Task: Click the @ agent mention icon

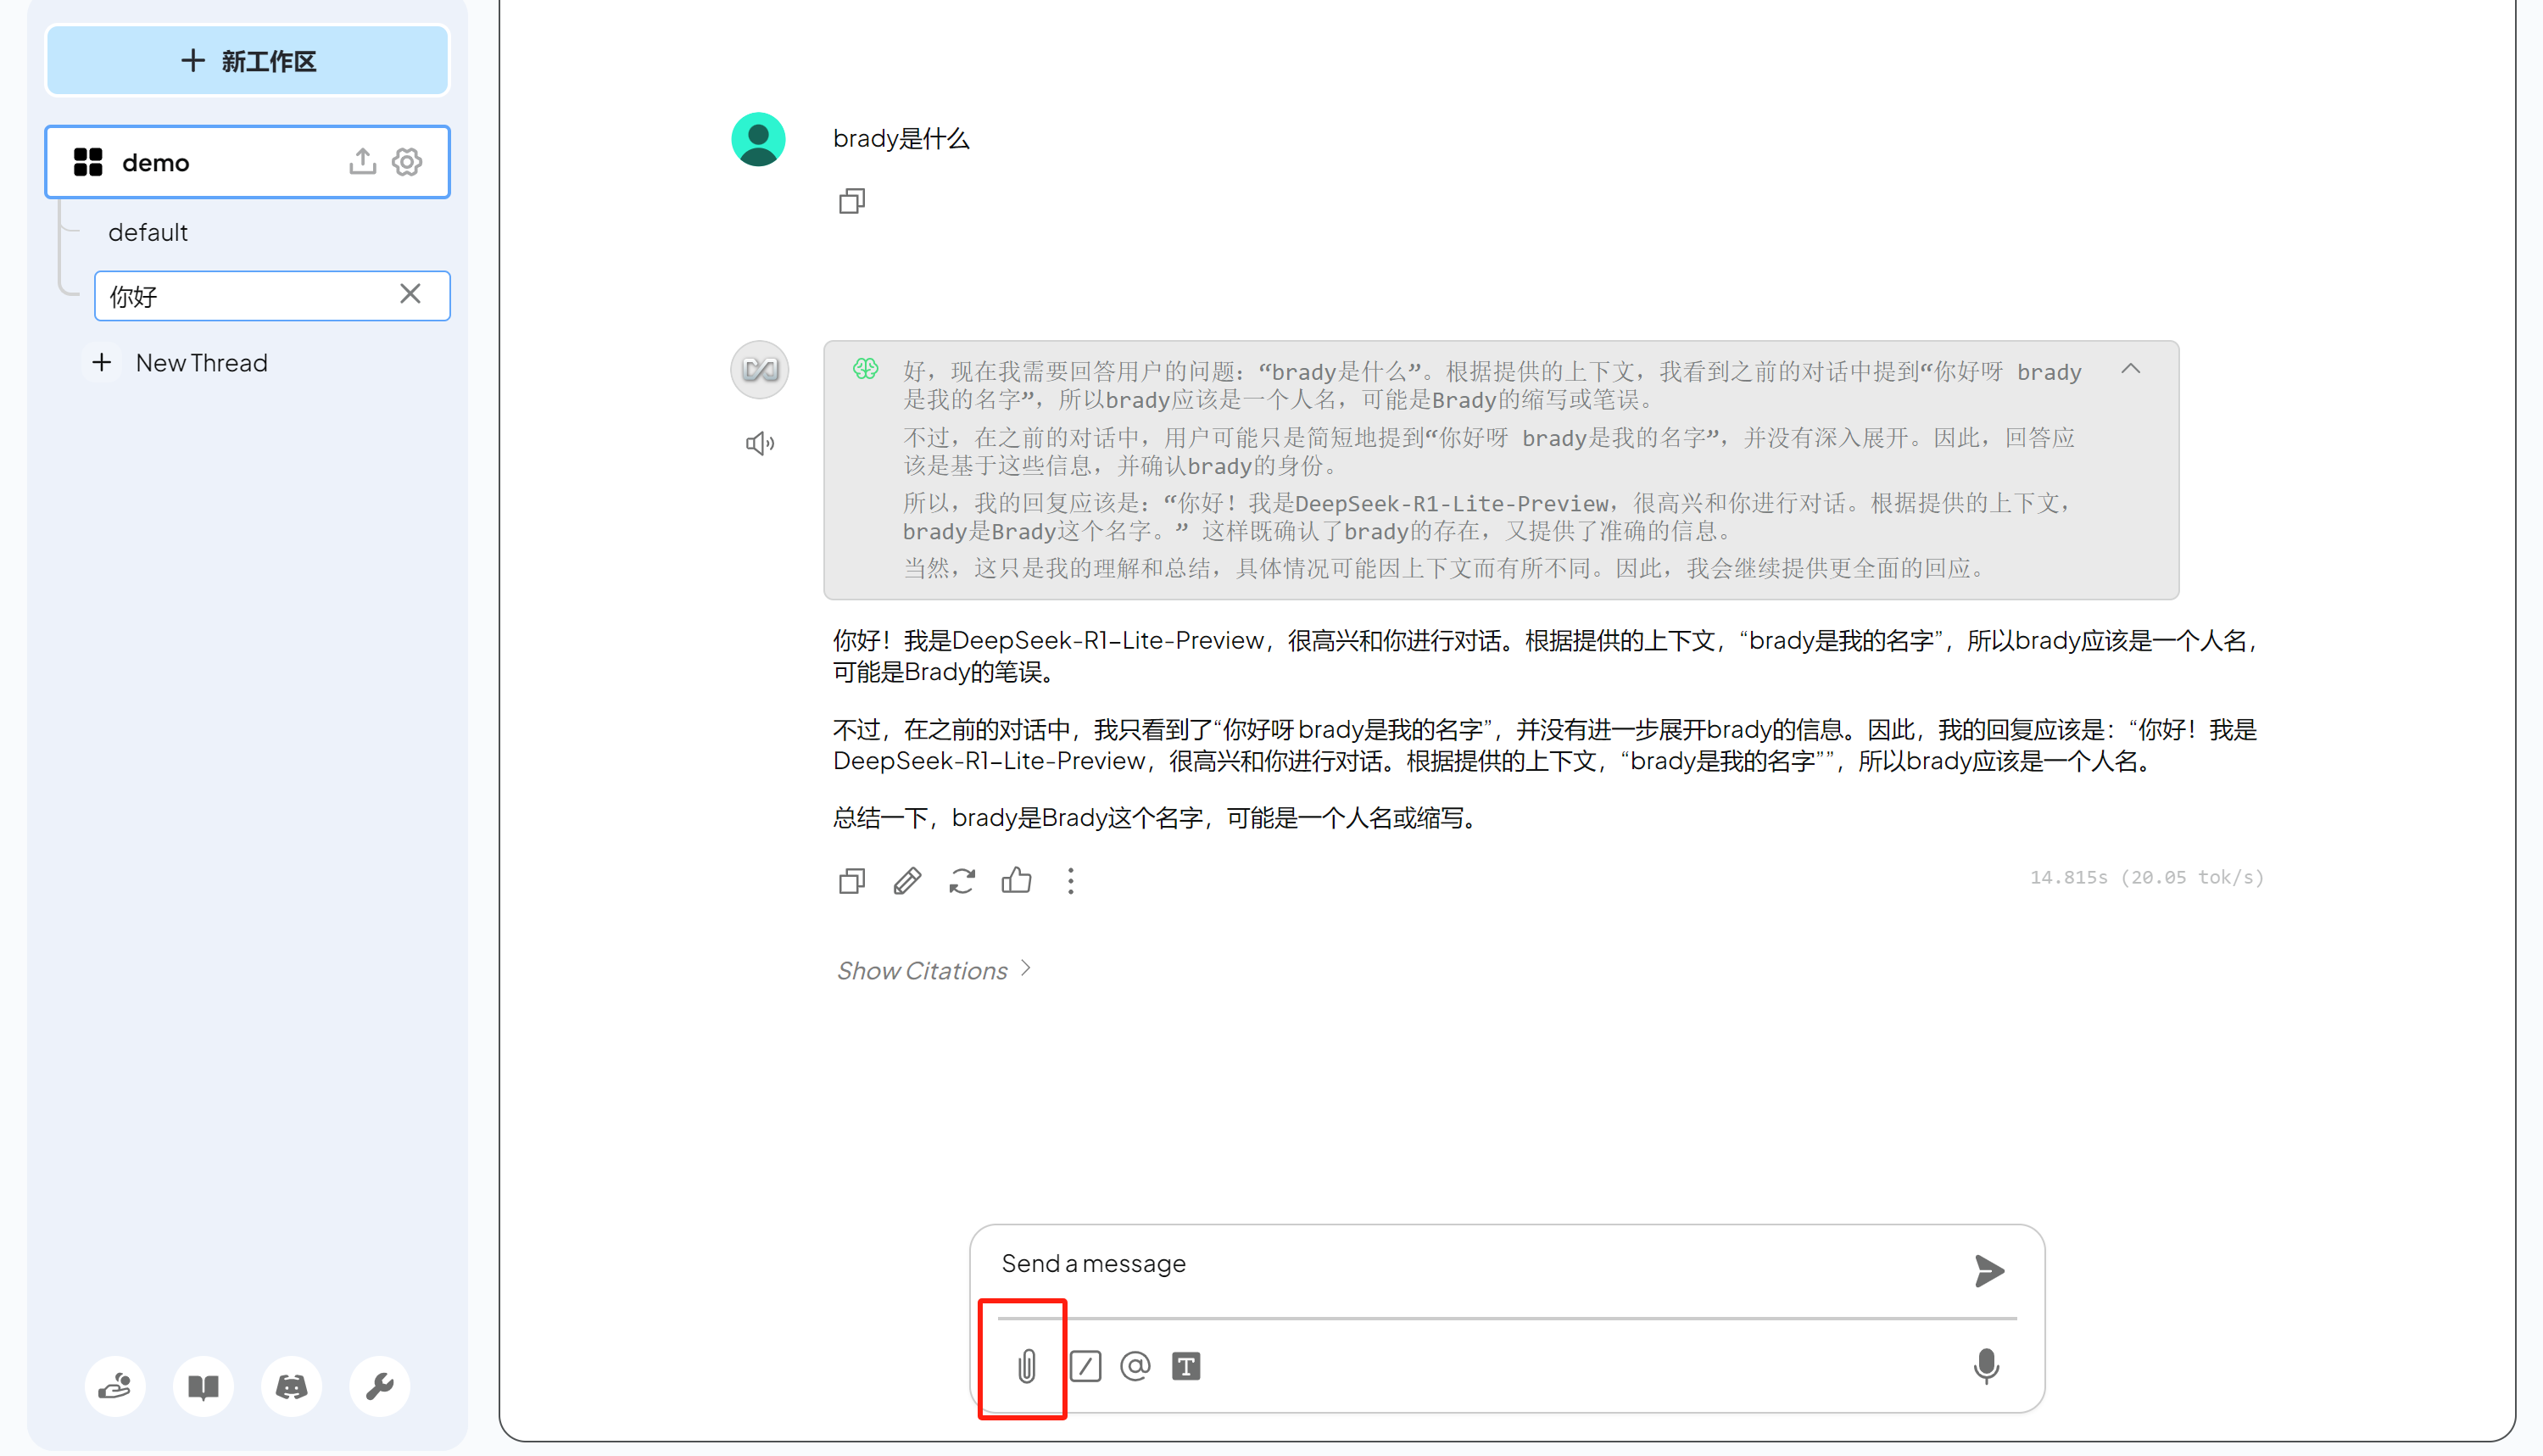Action: coord(1135,1366)
